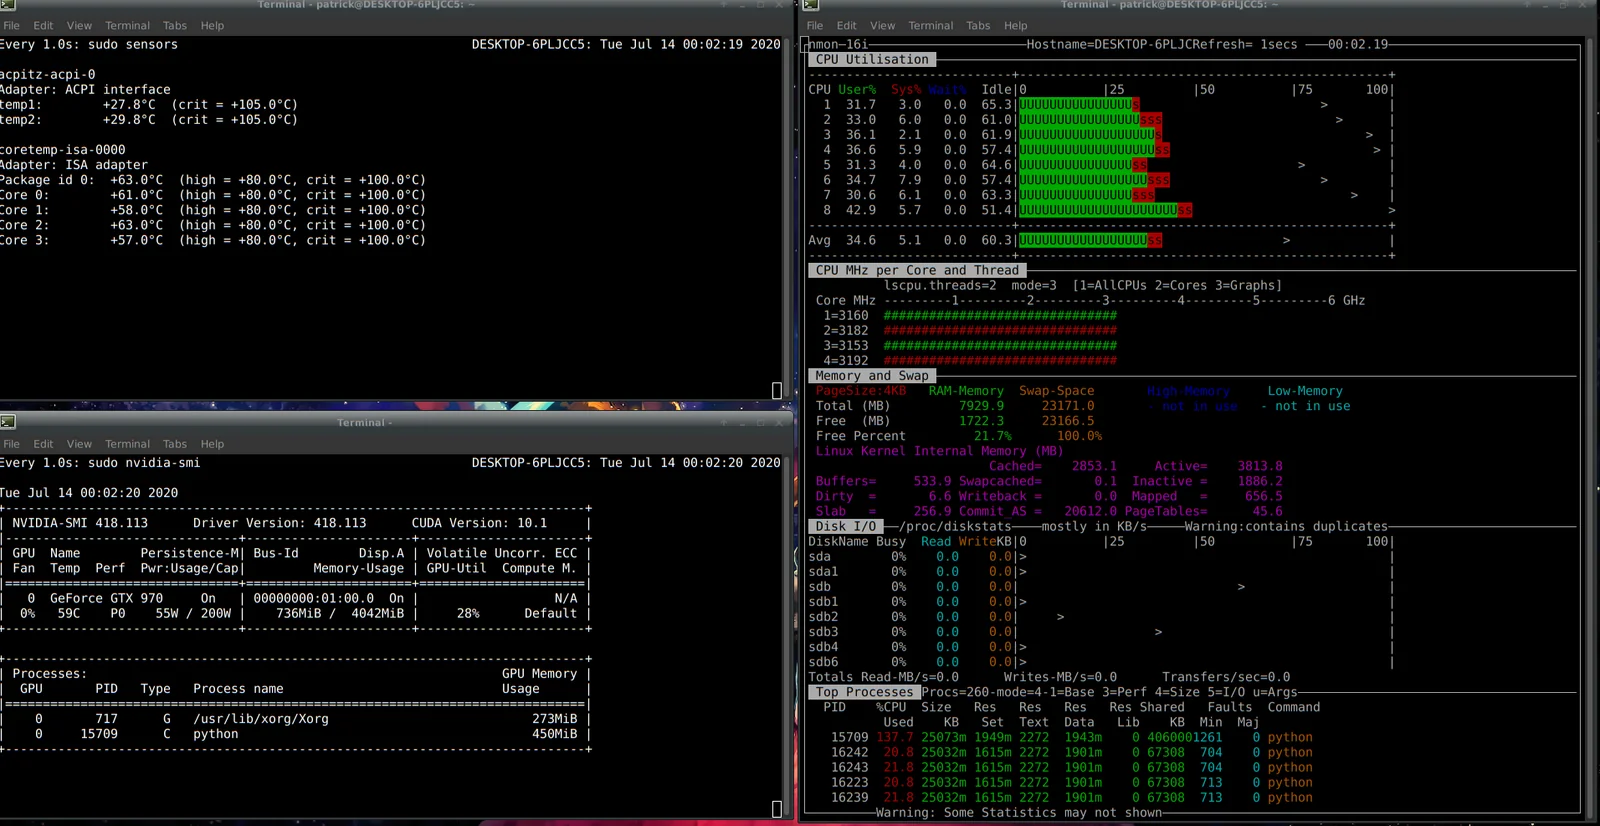Open Tabs menu in the nvidia-smi terminal
The width and height of the screenshot is (1600, 826).
pos(175,444)
